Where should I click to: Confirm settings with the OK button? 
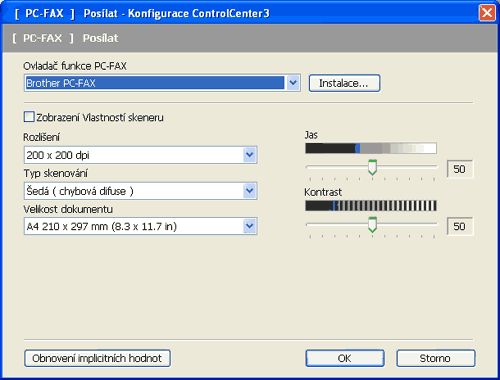coord(345,358)
